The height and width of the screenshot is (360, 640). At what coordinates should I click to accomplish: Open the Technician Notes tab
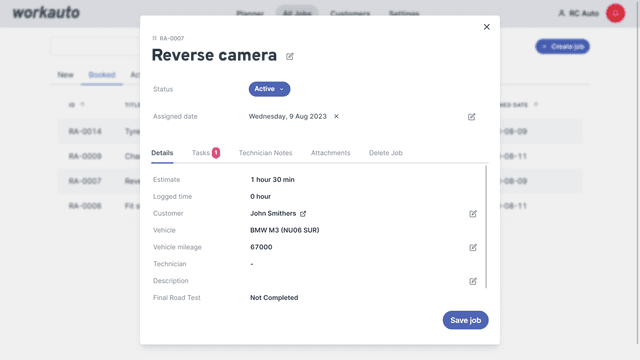click(265, 153)
